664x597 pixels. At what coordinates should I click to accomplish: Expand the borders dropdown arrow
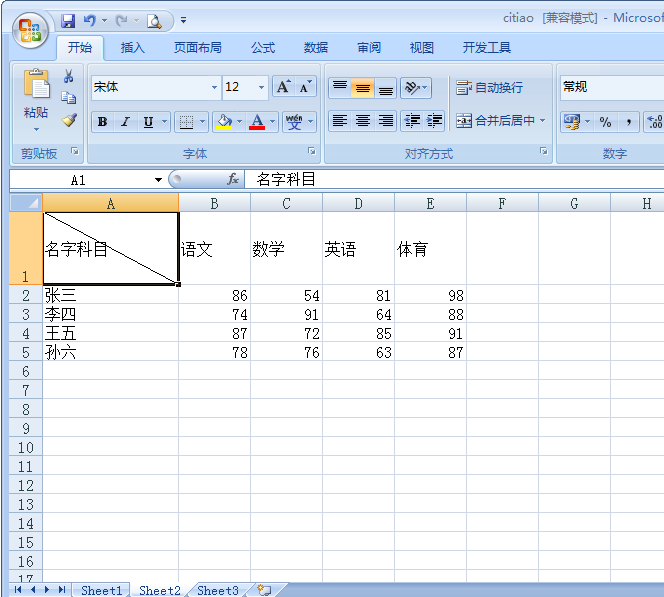[x=202, y=122]
